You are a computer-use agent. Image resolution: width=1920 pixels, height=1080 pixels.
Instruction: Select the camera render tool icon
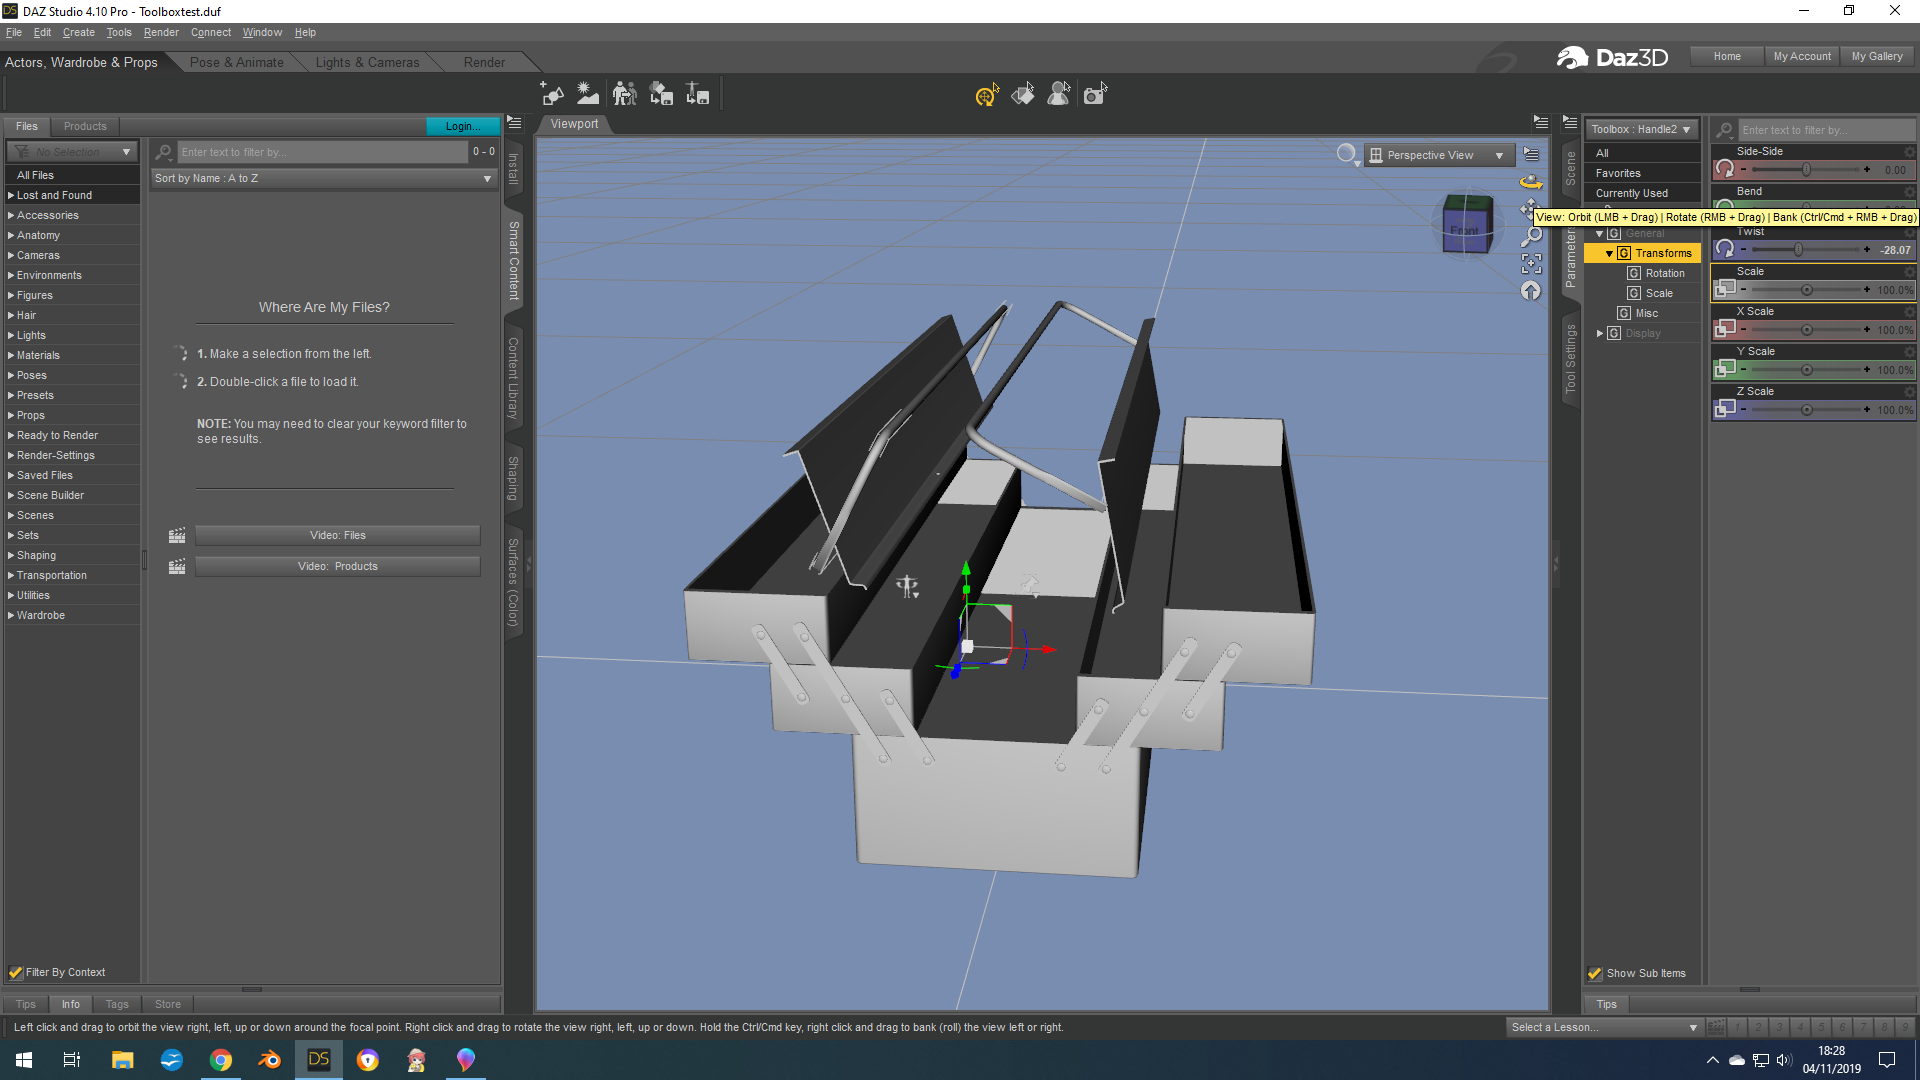click(1095, 95)
